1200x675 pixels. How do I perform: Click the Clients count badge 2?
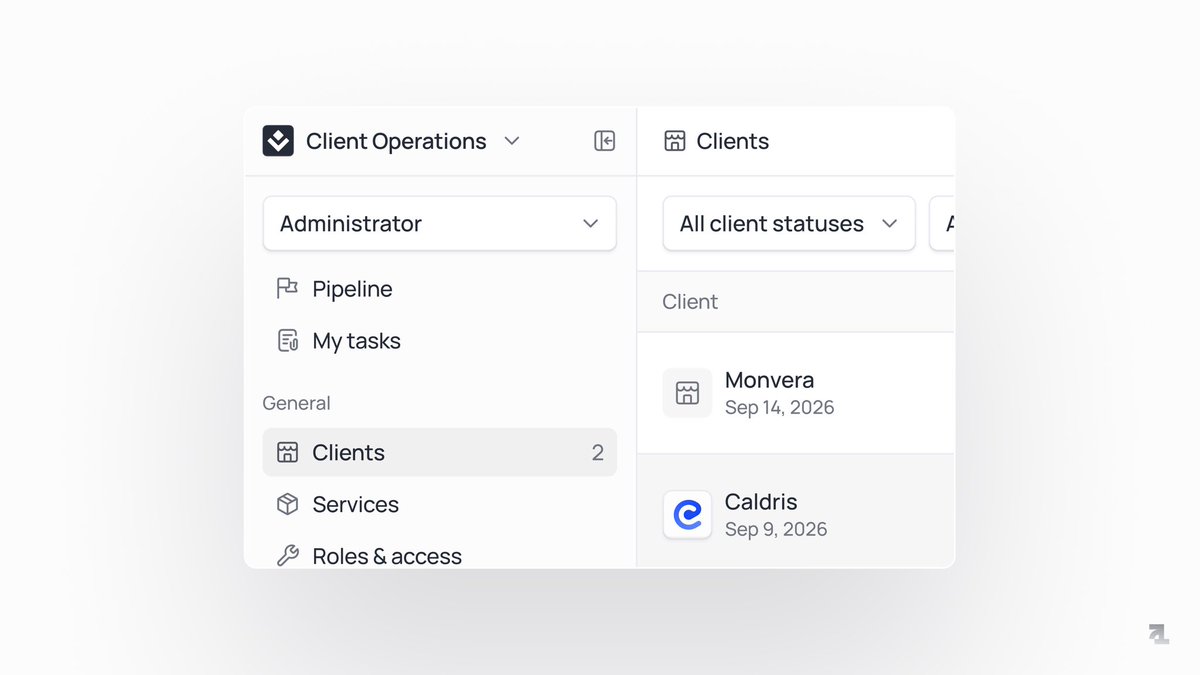pos(598,453)
